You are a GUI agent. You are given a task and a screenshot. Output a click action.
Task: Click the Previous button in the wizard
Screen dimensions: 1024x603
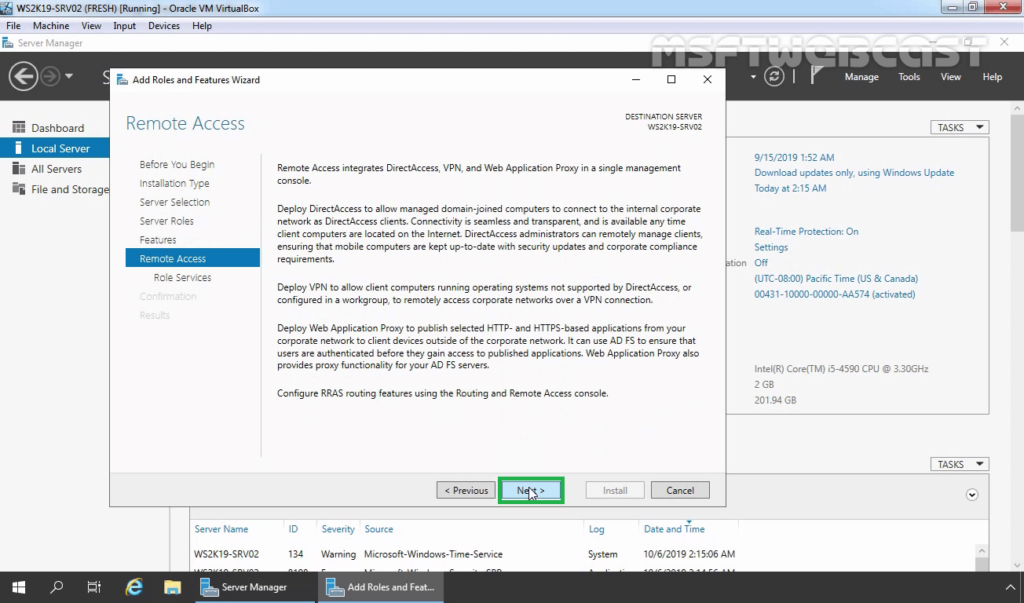(466, 490)
